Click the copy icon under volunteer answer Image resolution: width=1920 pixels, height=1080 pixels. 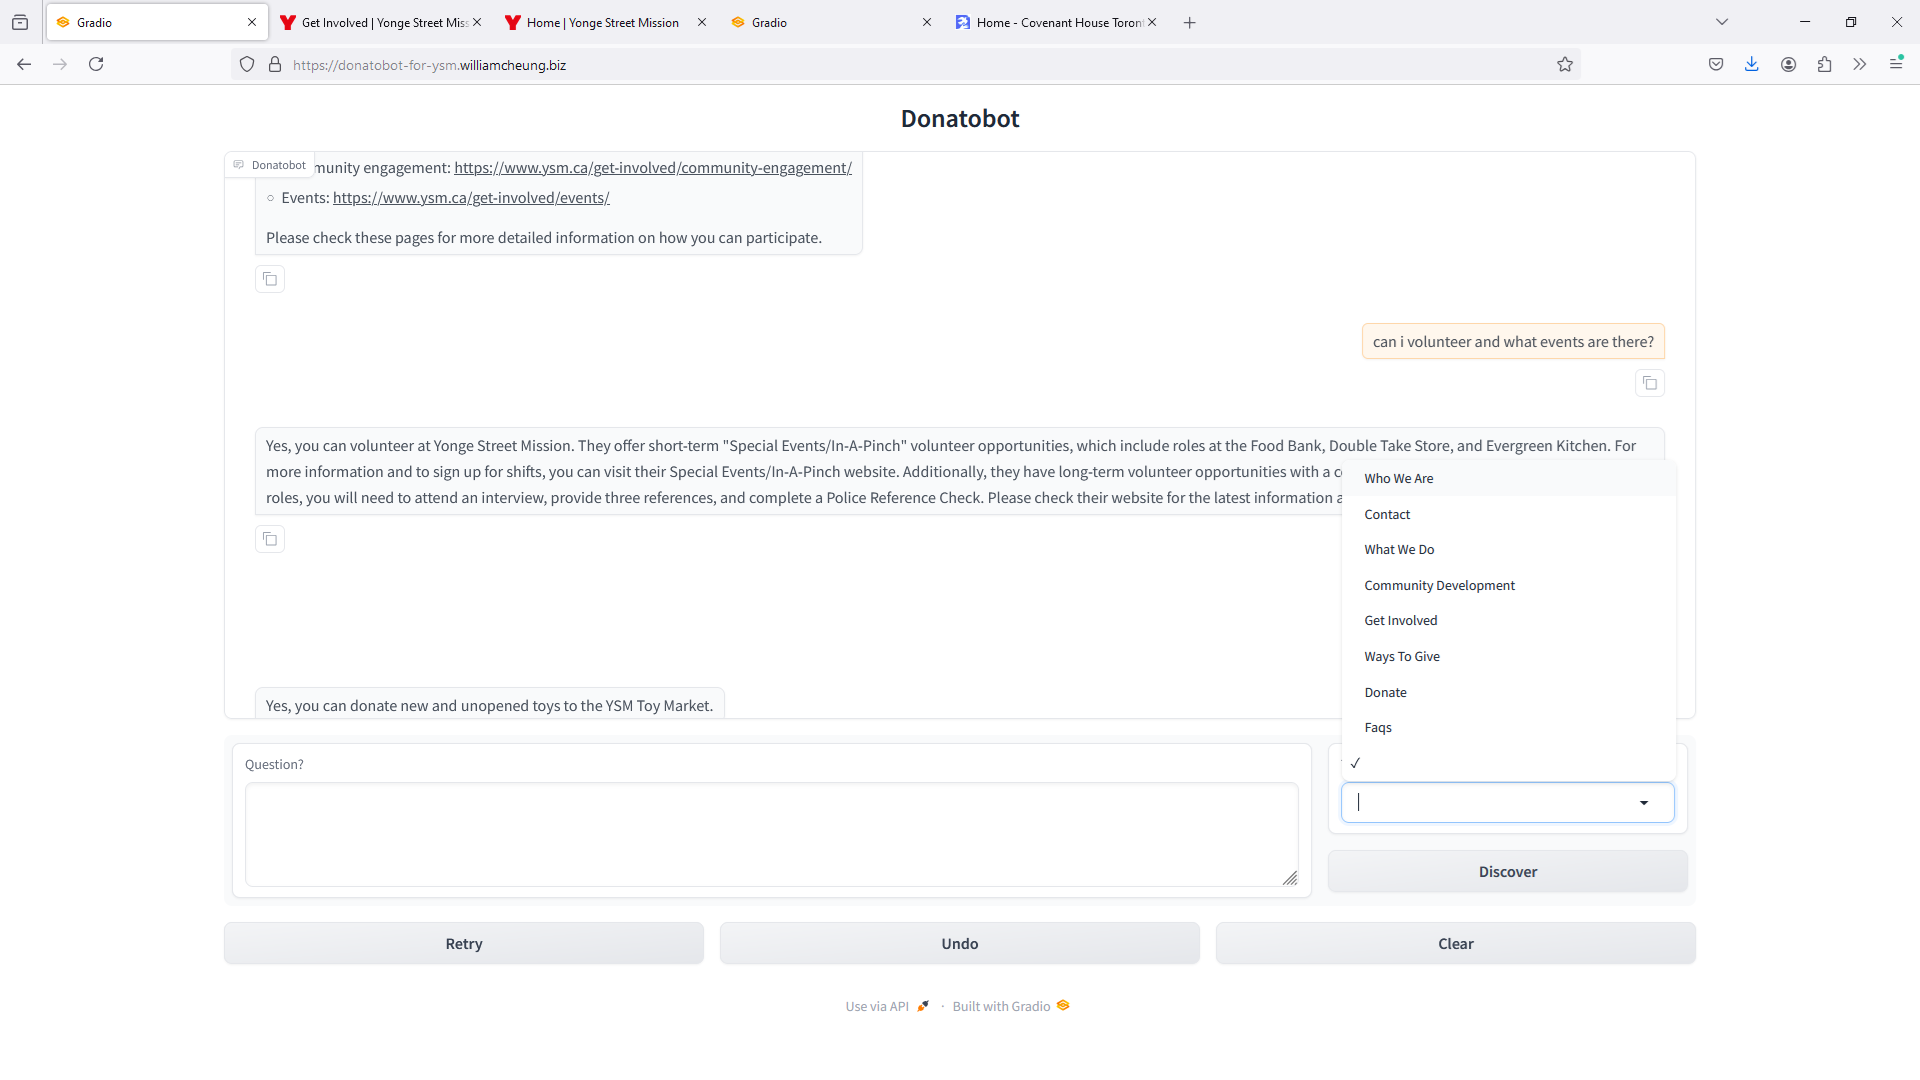270,540
